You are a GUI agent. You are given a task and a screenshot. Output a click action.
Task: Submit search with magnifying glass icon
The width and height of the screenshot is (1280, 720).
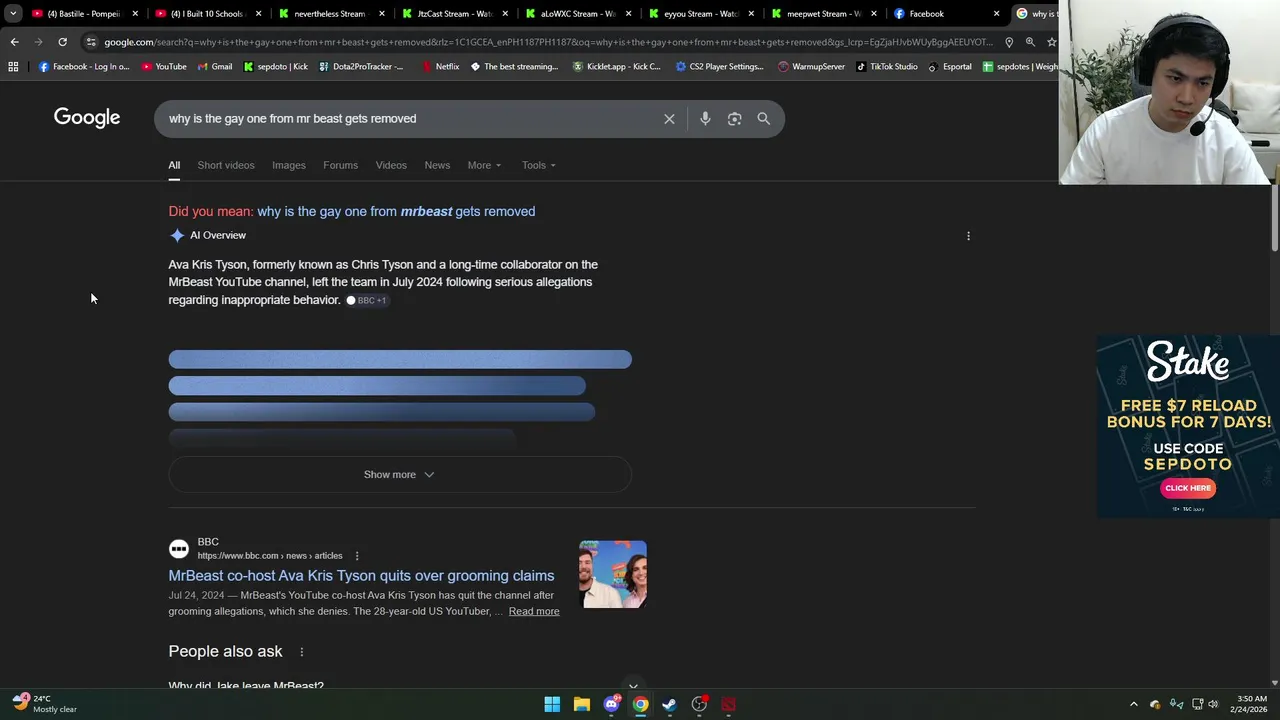click(763, 119)
